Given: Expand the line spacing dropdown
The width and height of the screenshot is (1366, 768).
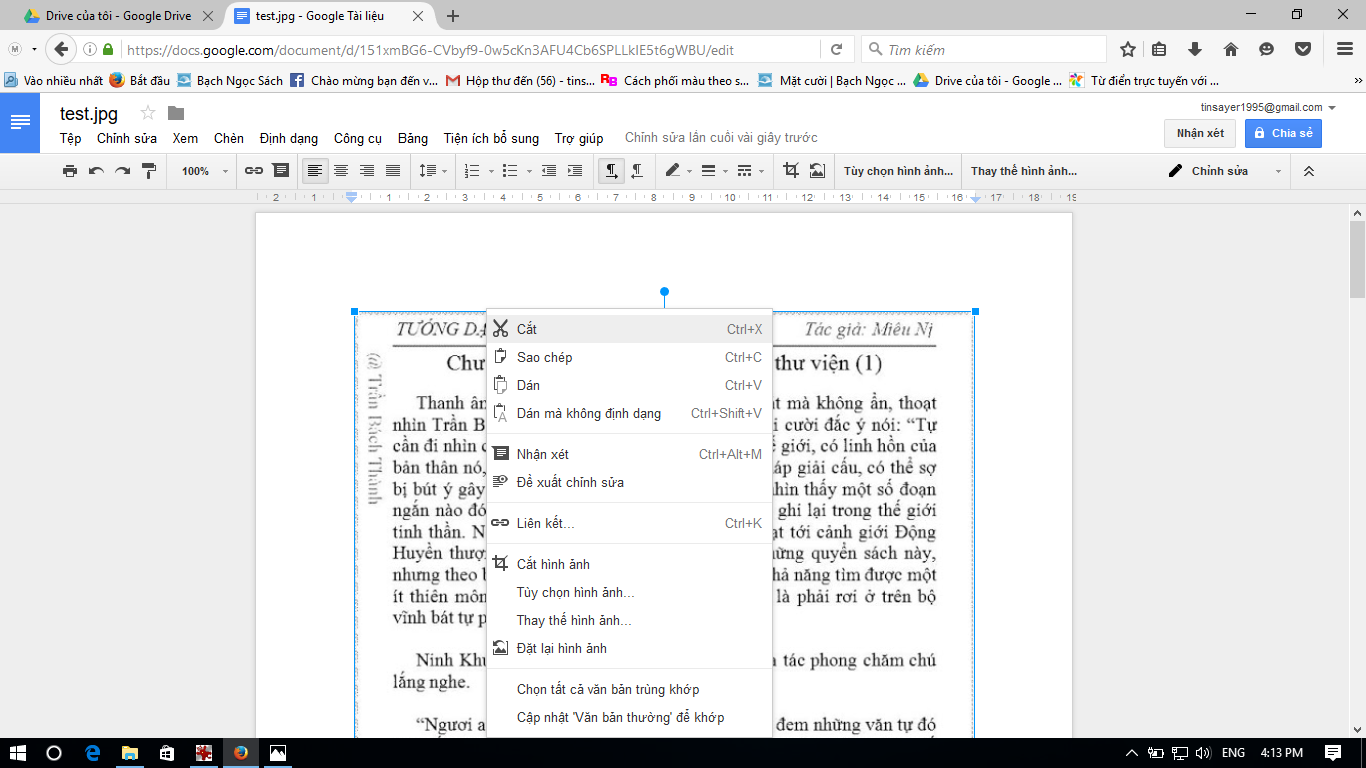Looking at the screenshot, I should click(432, 171).
